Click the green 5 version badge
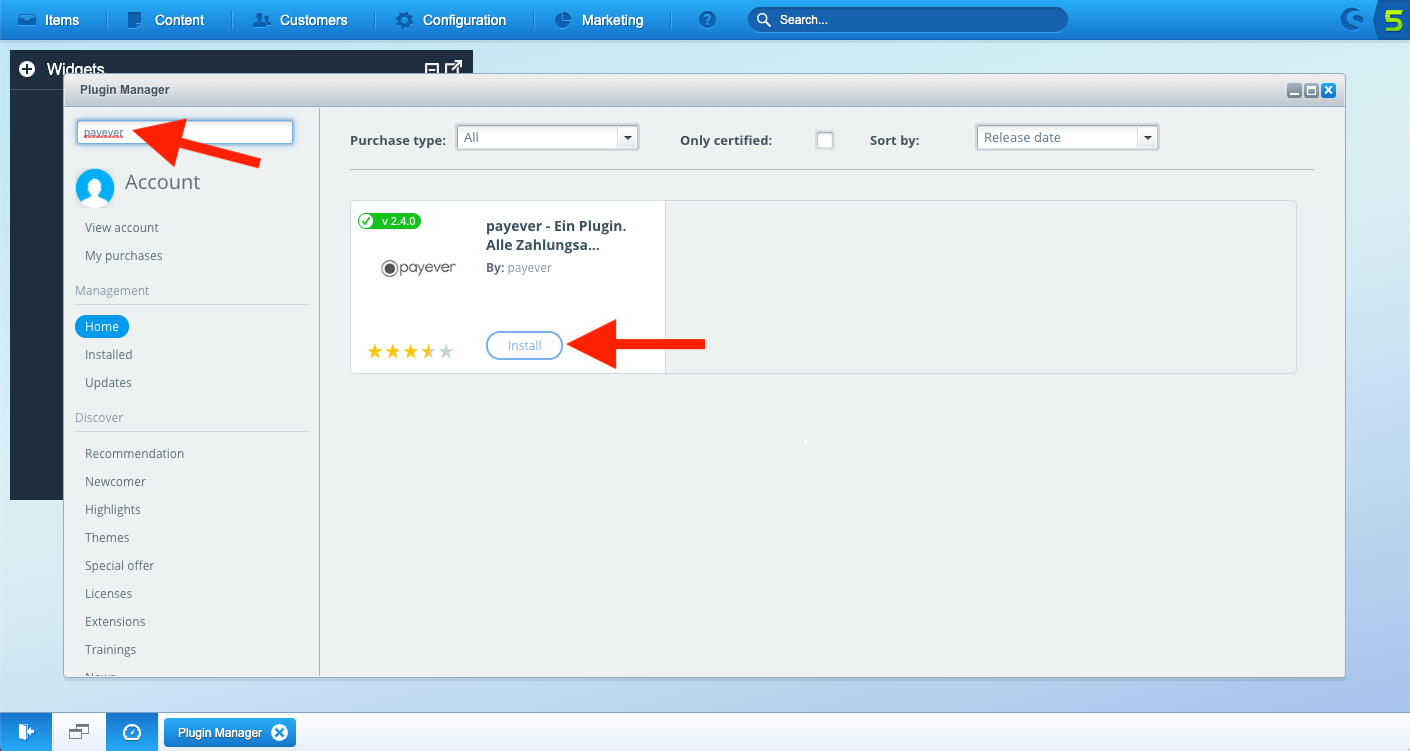Screen dimensions: 1410x751 (x=1392, y=19)
